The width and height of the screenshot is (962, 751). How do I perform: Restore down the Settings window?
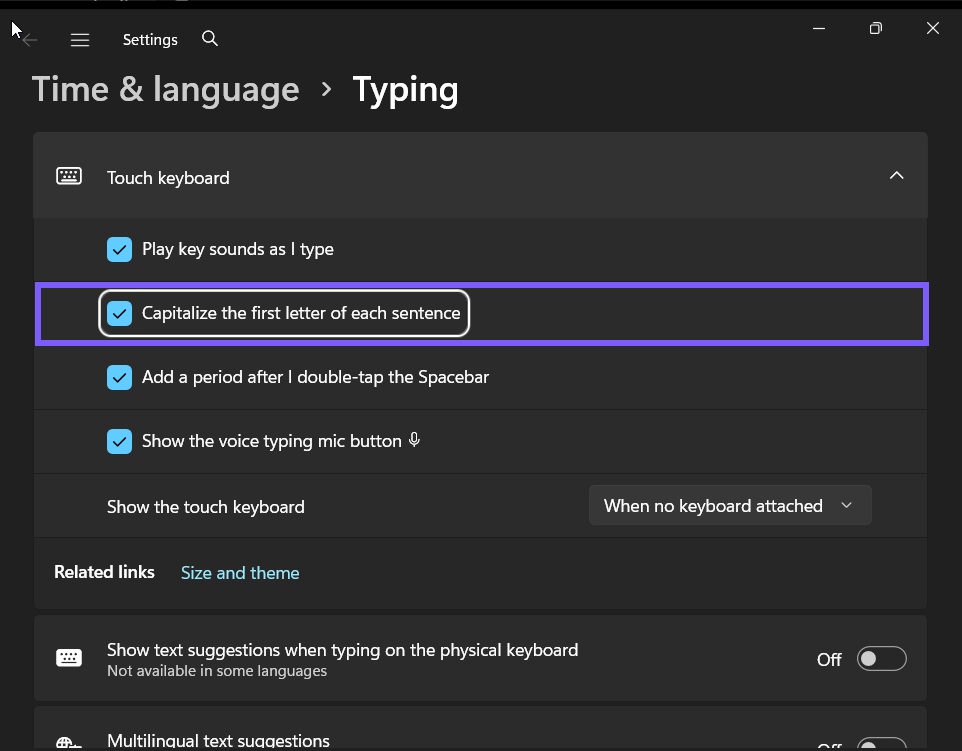[x=875, y=28]
